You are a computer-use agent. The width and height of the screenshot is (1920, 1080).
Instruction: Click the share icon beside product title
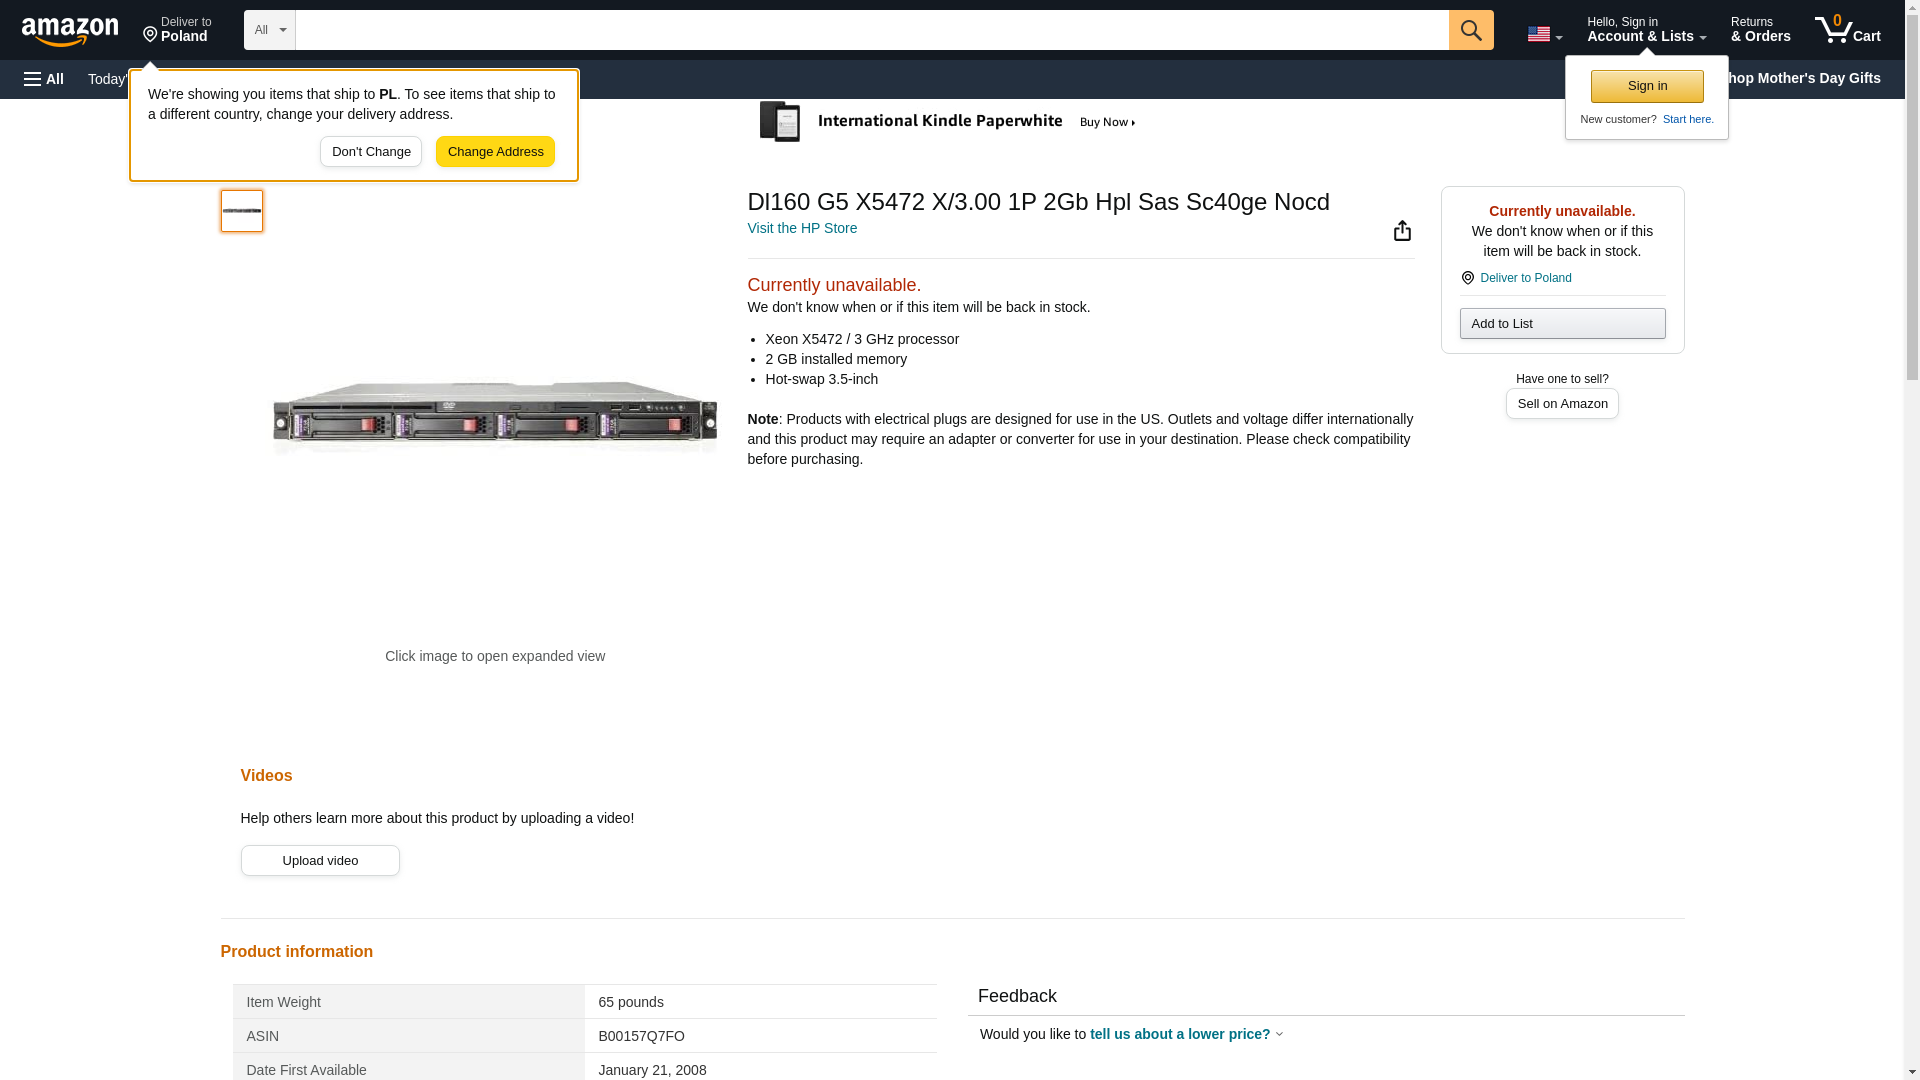click(x=1402, y=231)
